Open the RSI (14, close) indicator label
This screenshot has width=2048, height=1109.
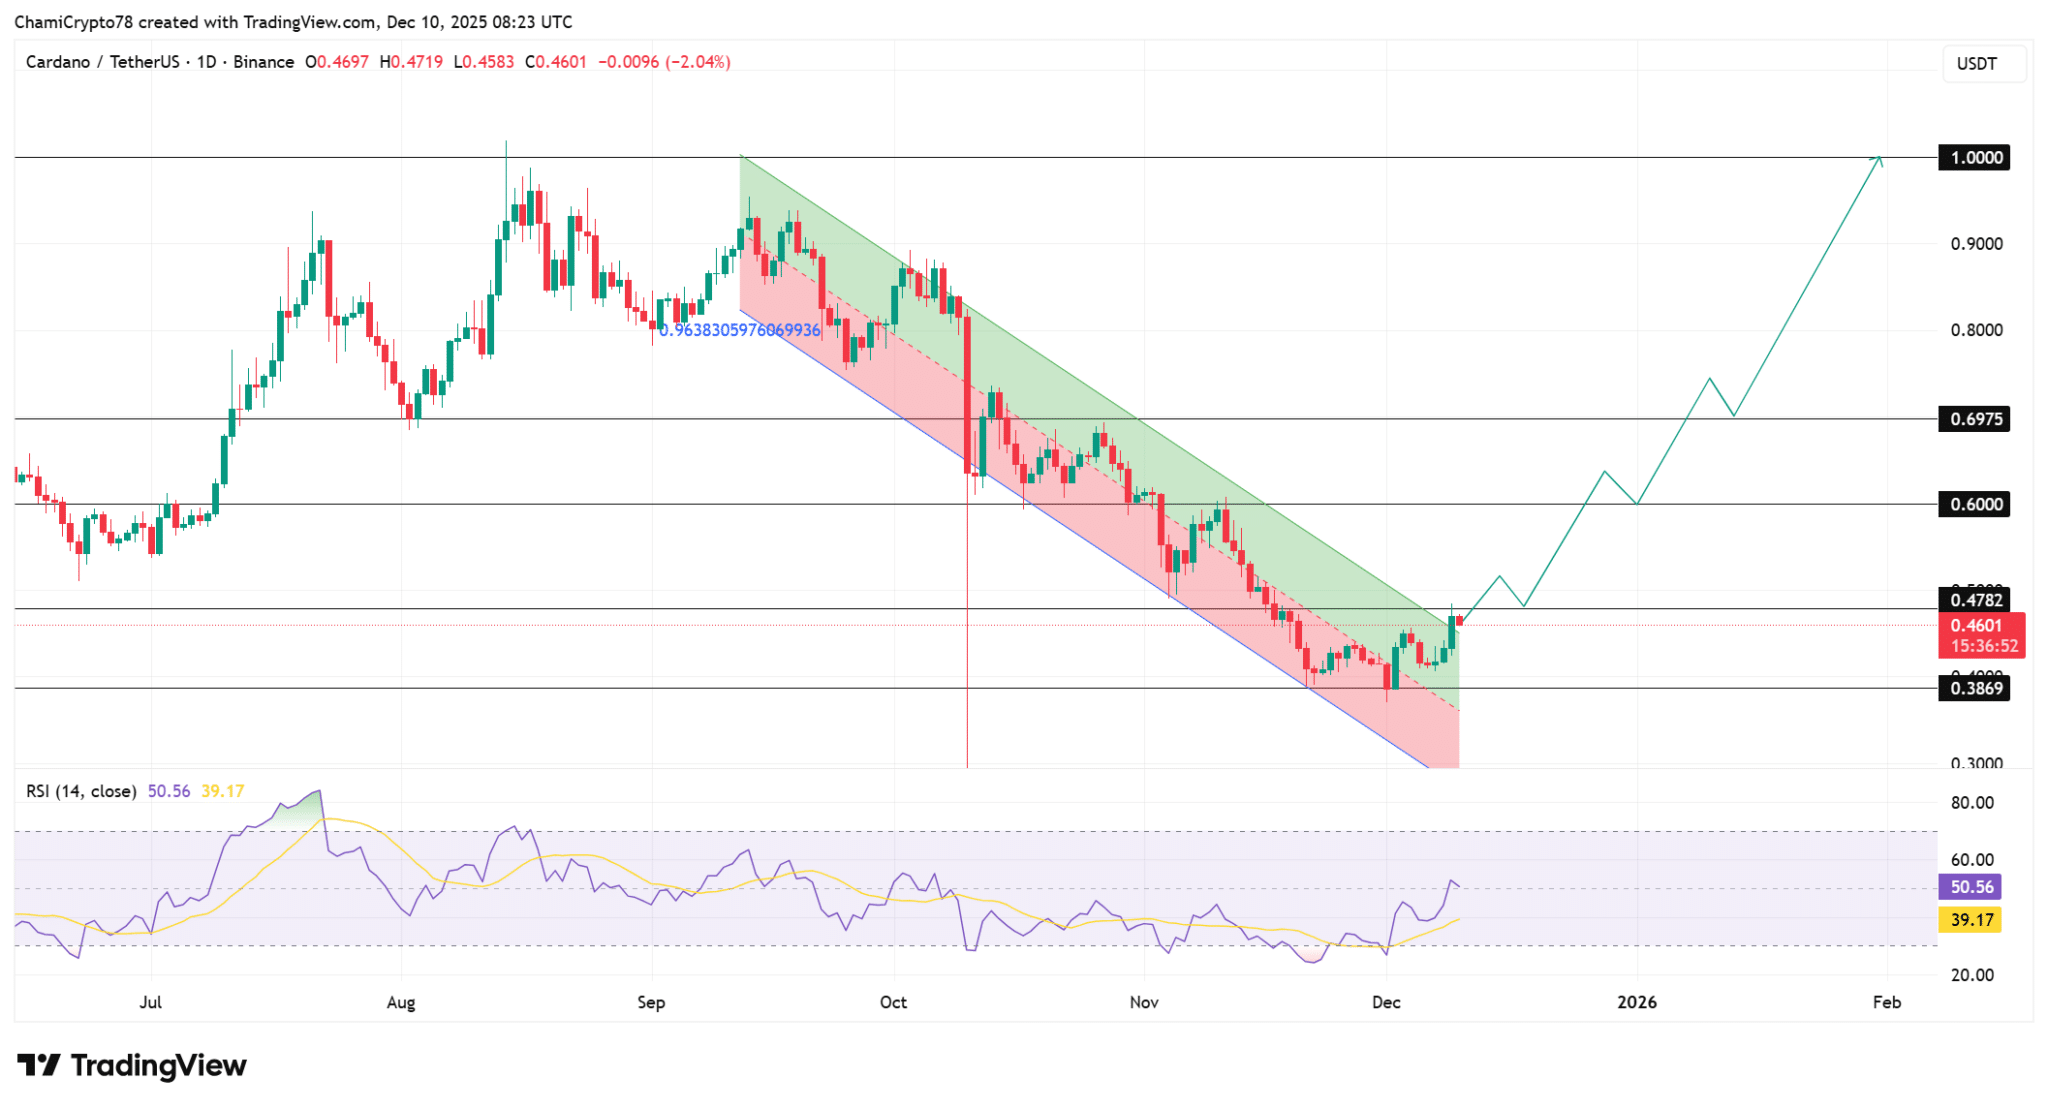tap(81, 789)
